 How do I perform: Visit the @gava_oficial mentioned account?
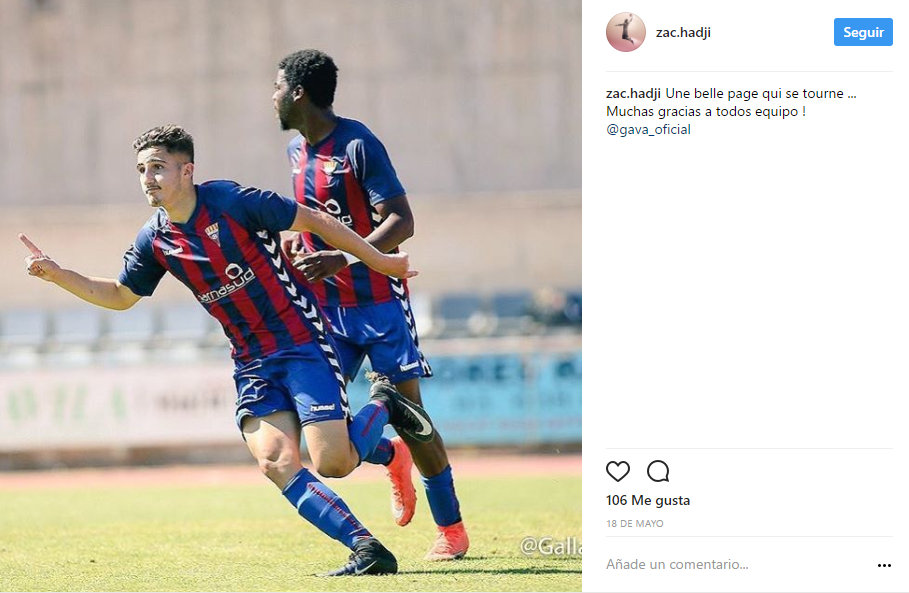point(648,129)
